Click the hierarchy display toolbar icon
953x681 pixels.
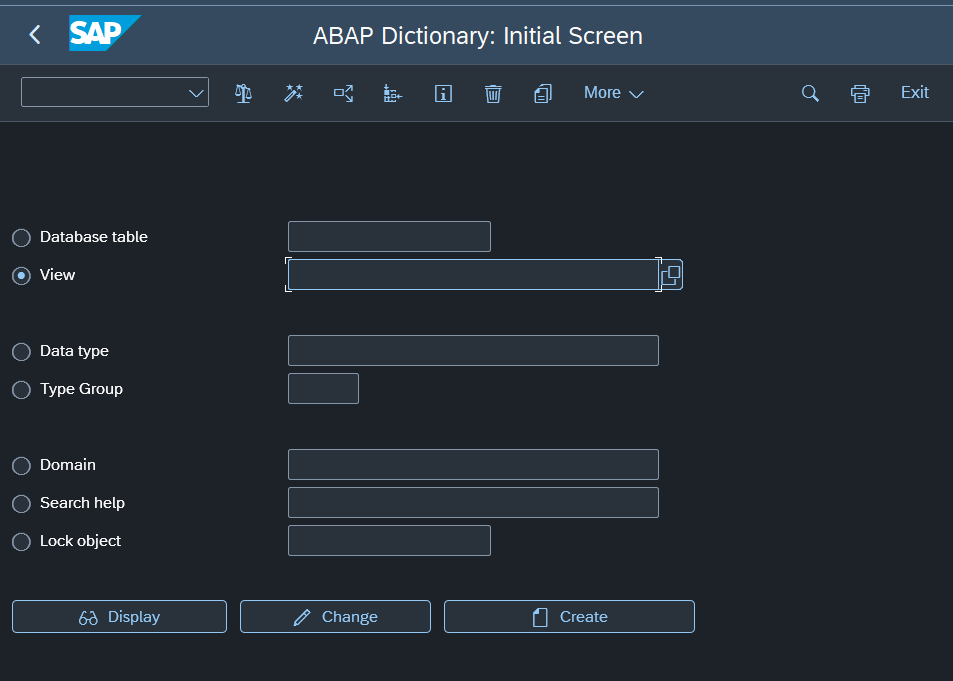[392, 92]
